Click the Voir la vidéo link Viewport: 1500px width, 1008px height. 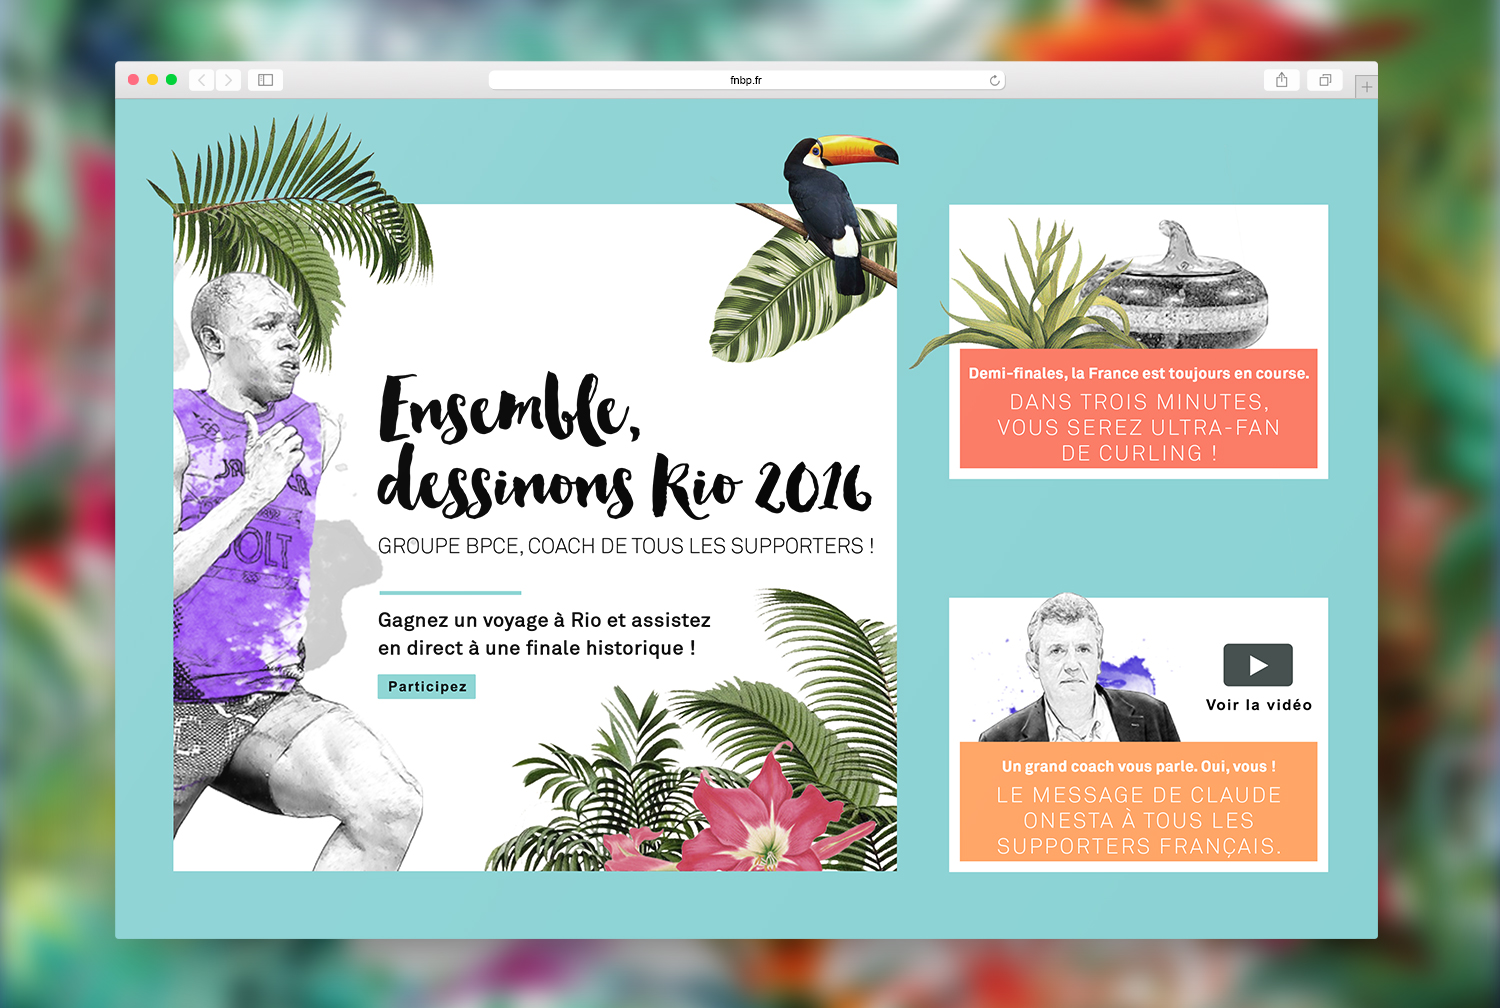pos(1258,705)
